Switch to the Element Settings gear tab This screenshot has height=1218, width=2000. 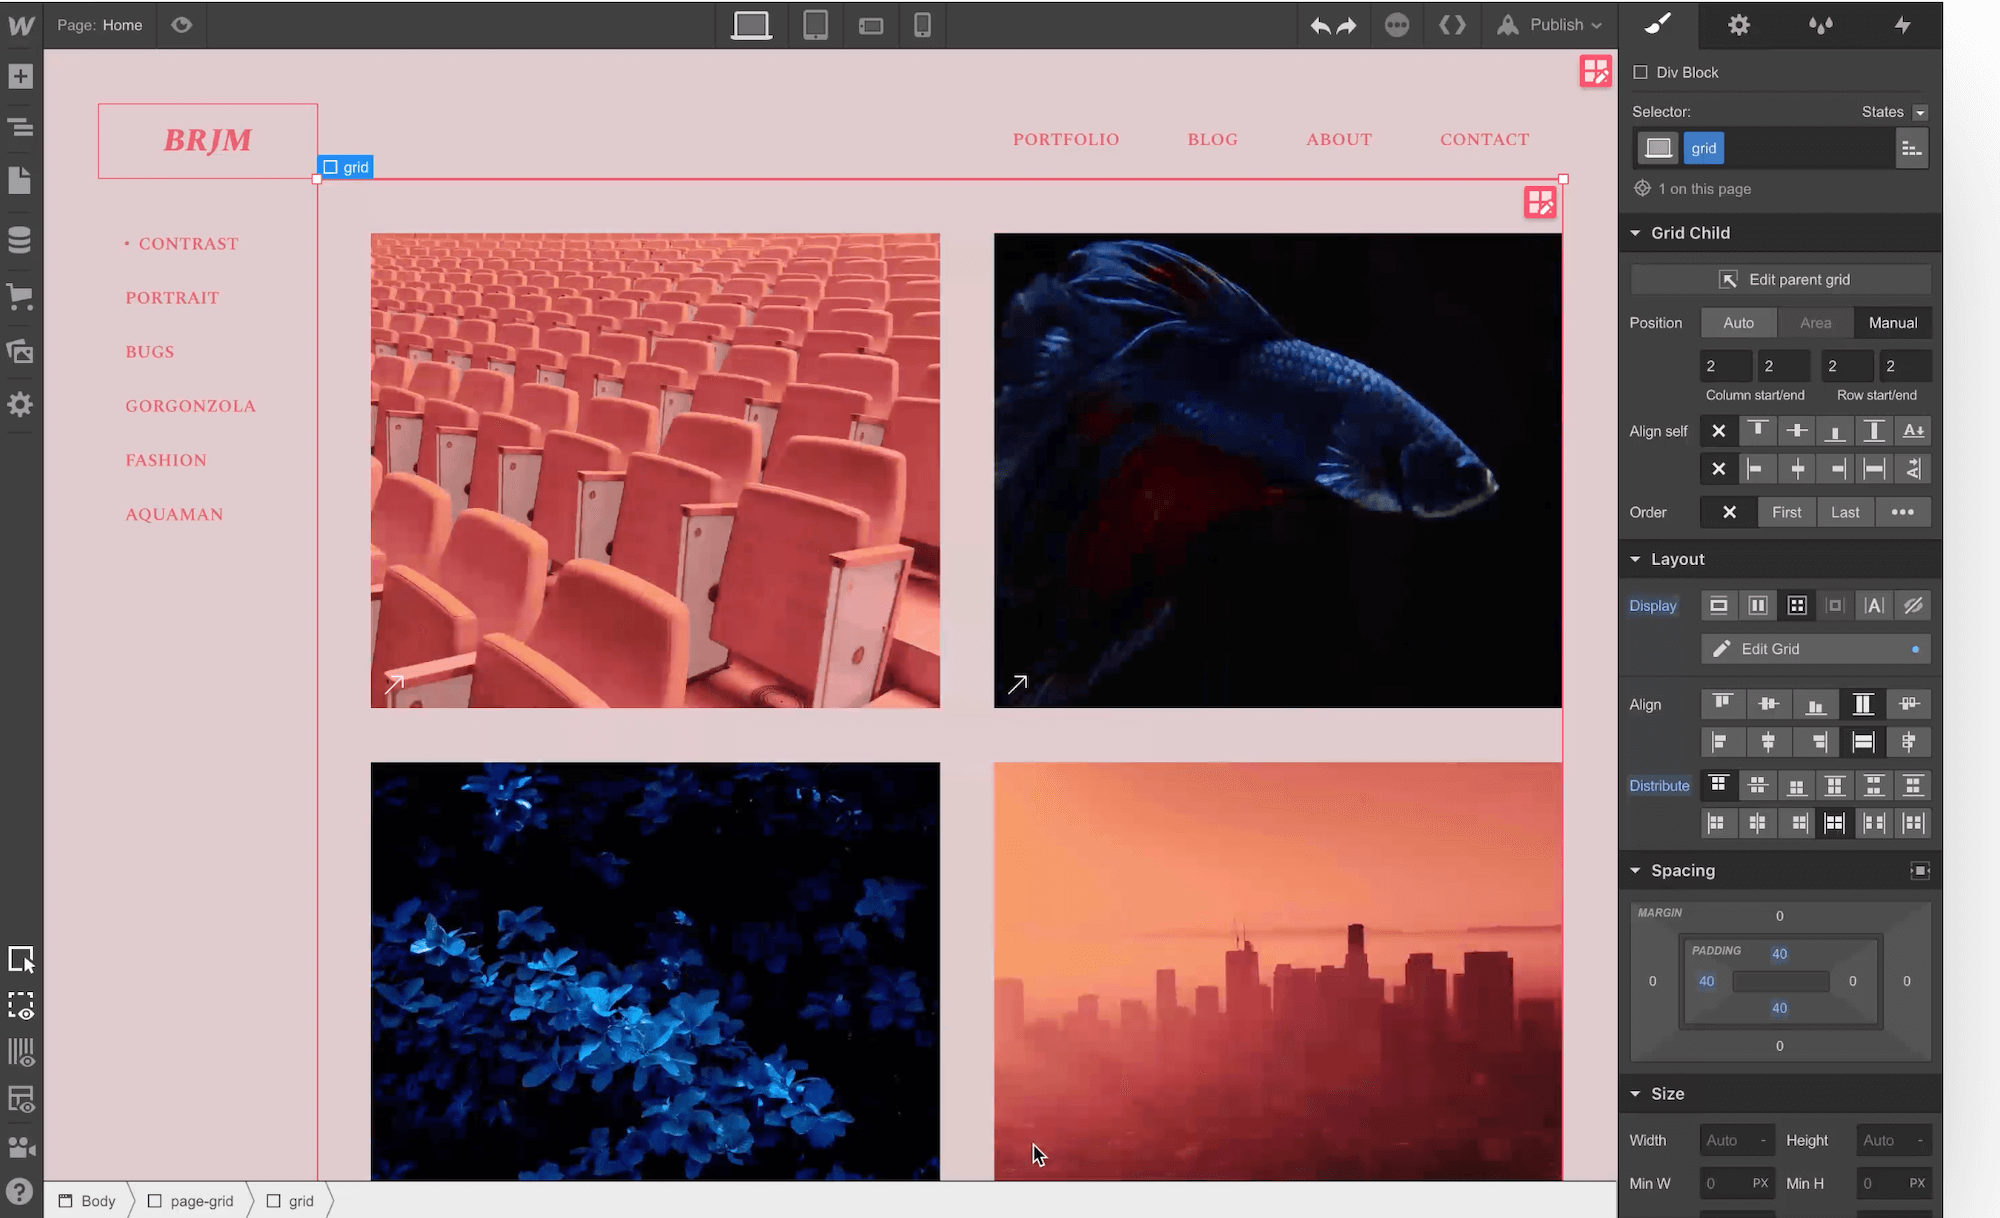click(1739, 25)
